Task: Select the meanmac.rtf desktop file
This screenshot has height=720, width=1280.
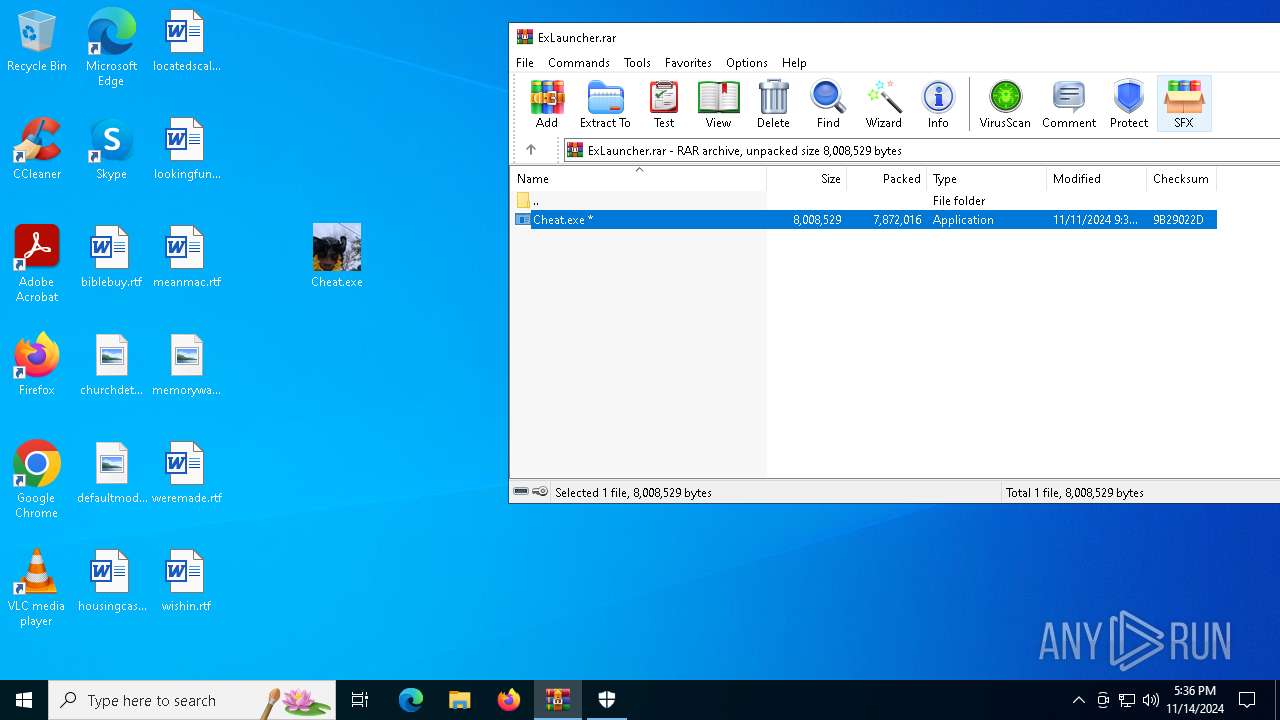Action: 186,257
